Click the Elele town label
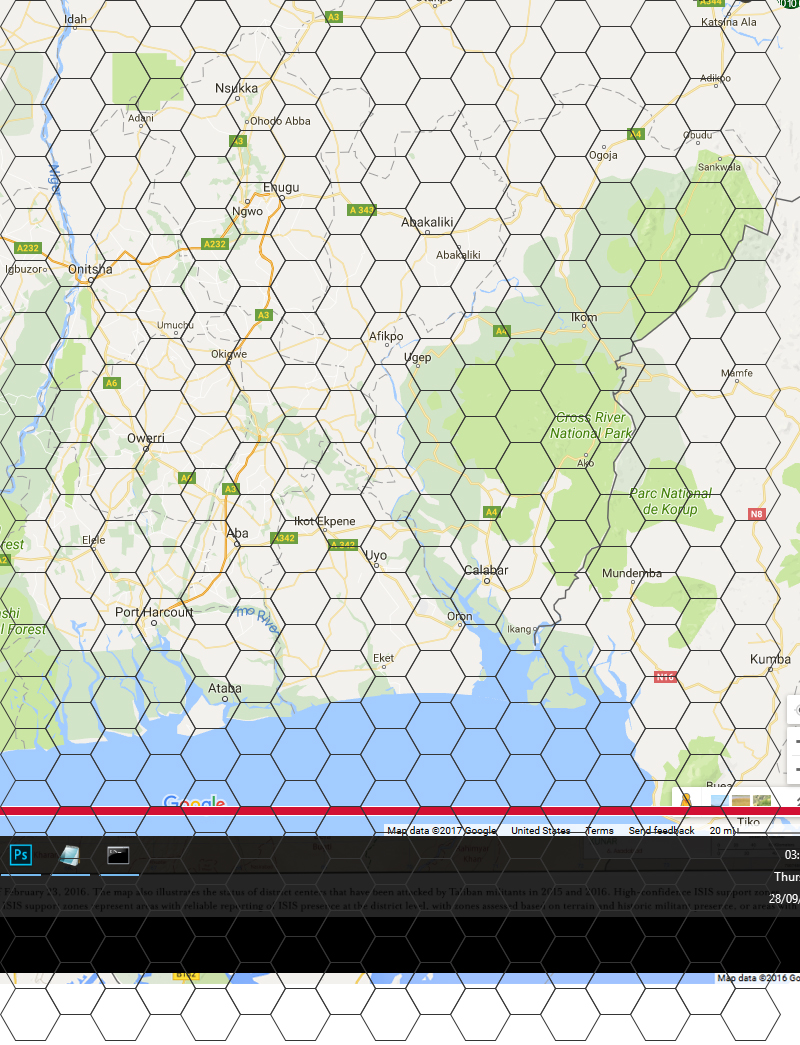 coord(93,540)
